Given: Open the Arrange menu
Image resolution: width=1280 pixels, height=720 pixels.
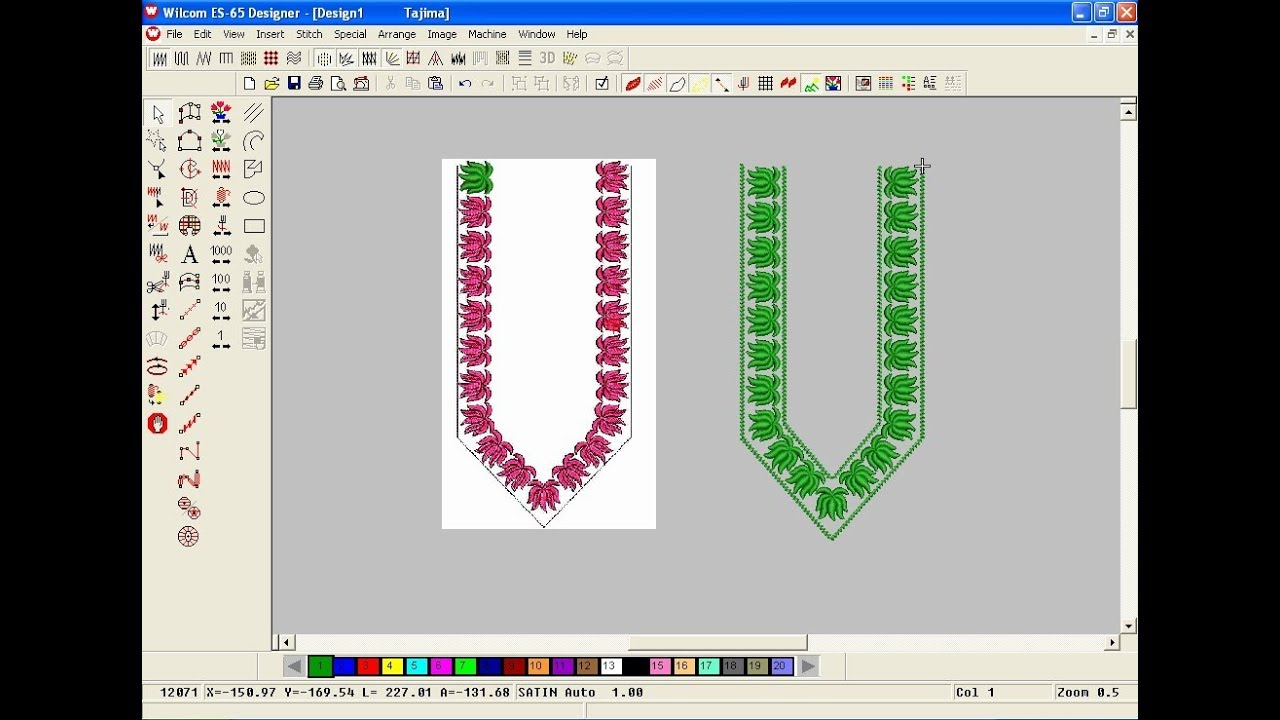Looking at the screenshot, I should 396,34.
